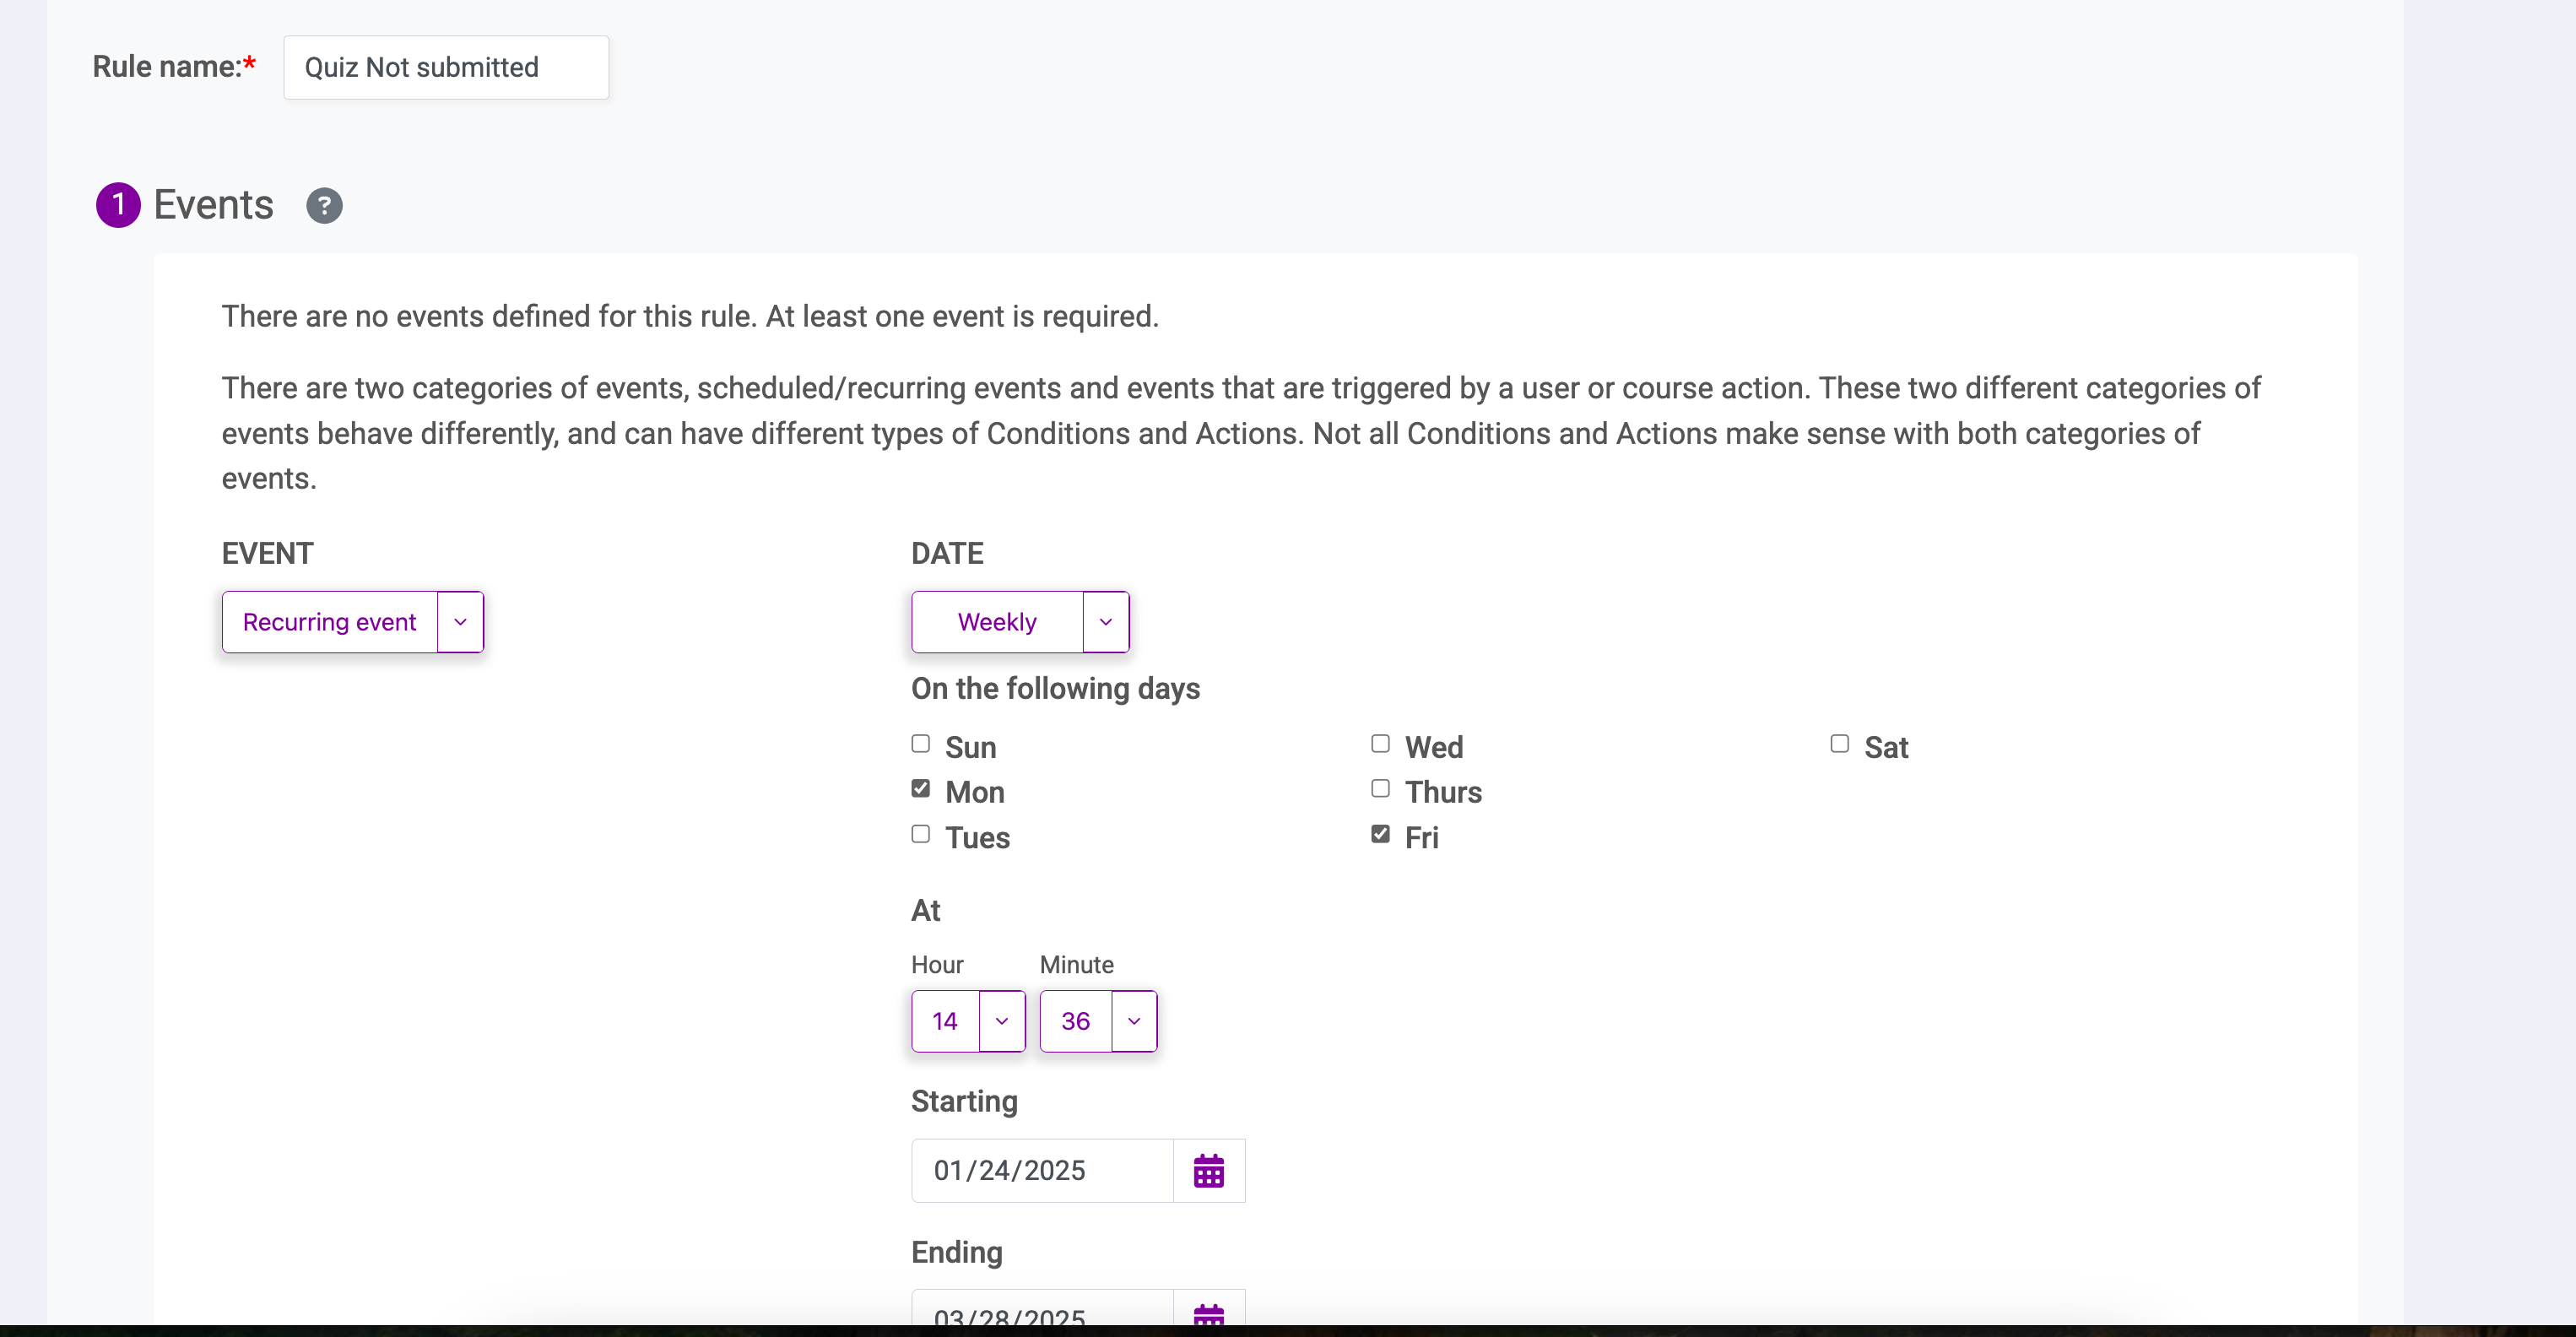Screen dimensions: 2576x1337
Task: Disable the Fri checkbox
Action: [1380, 834]
